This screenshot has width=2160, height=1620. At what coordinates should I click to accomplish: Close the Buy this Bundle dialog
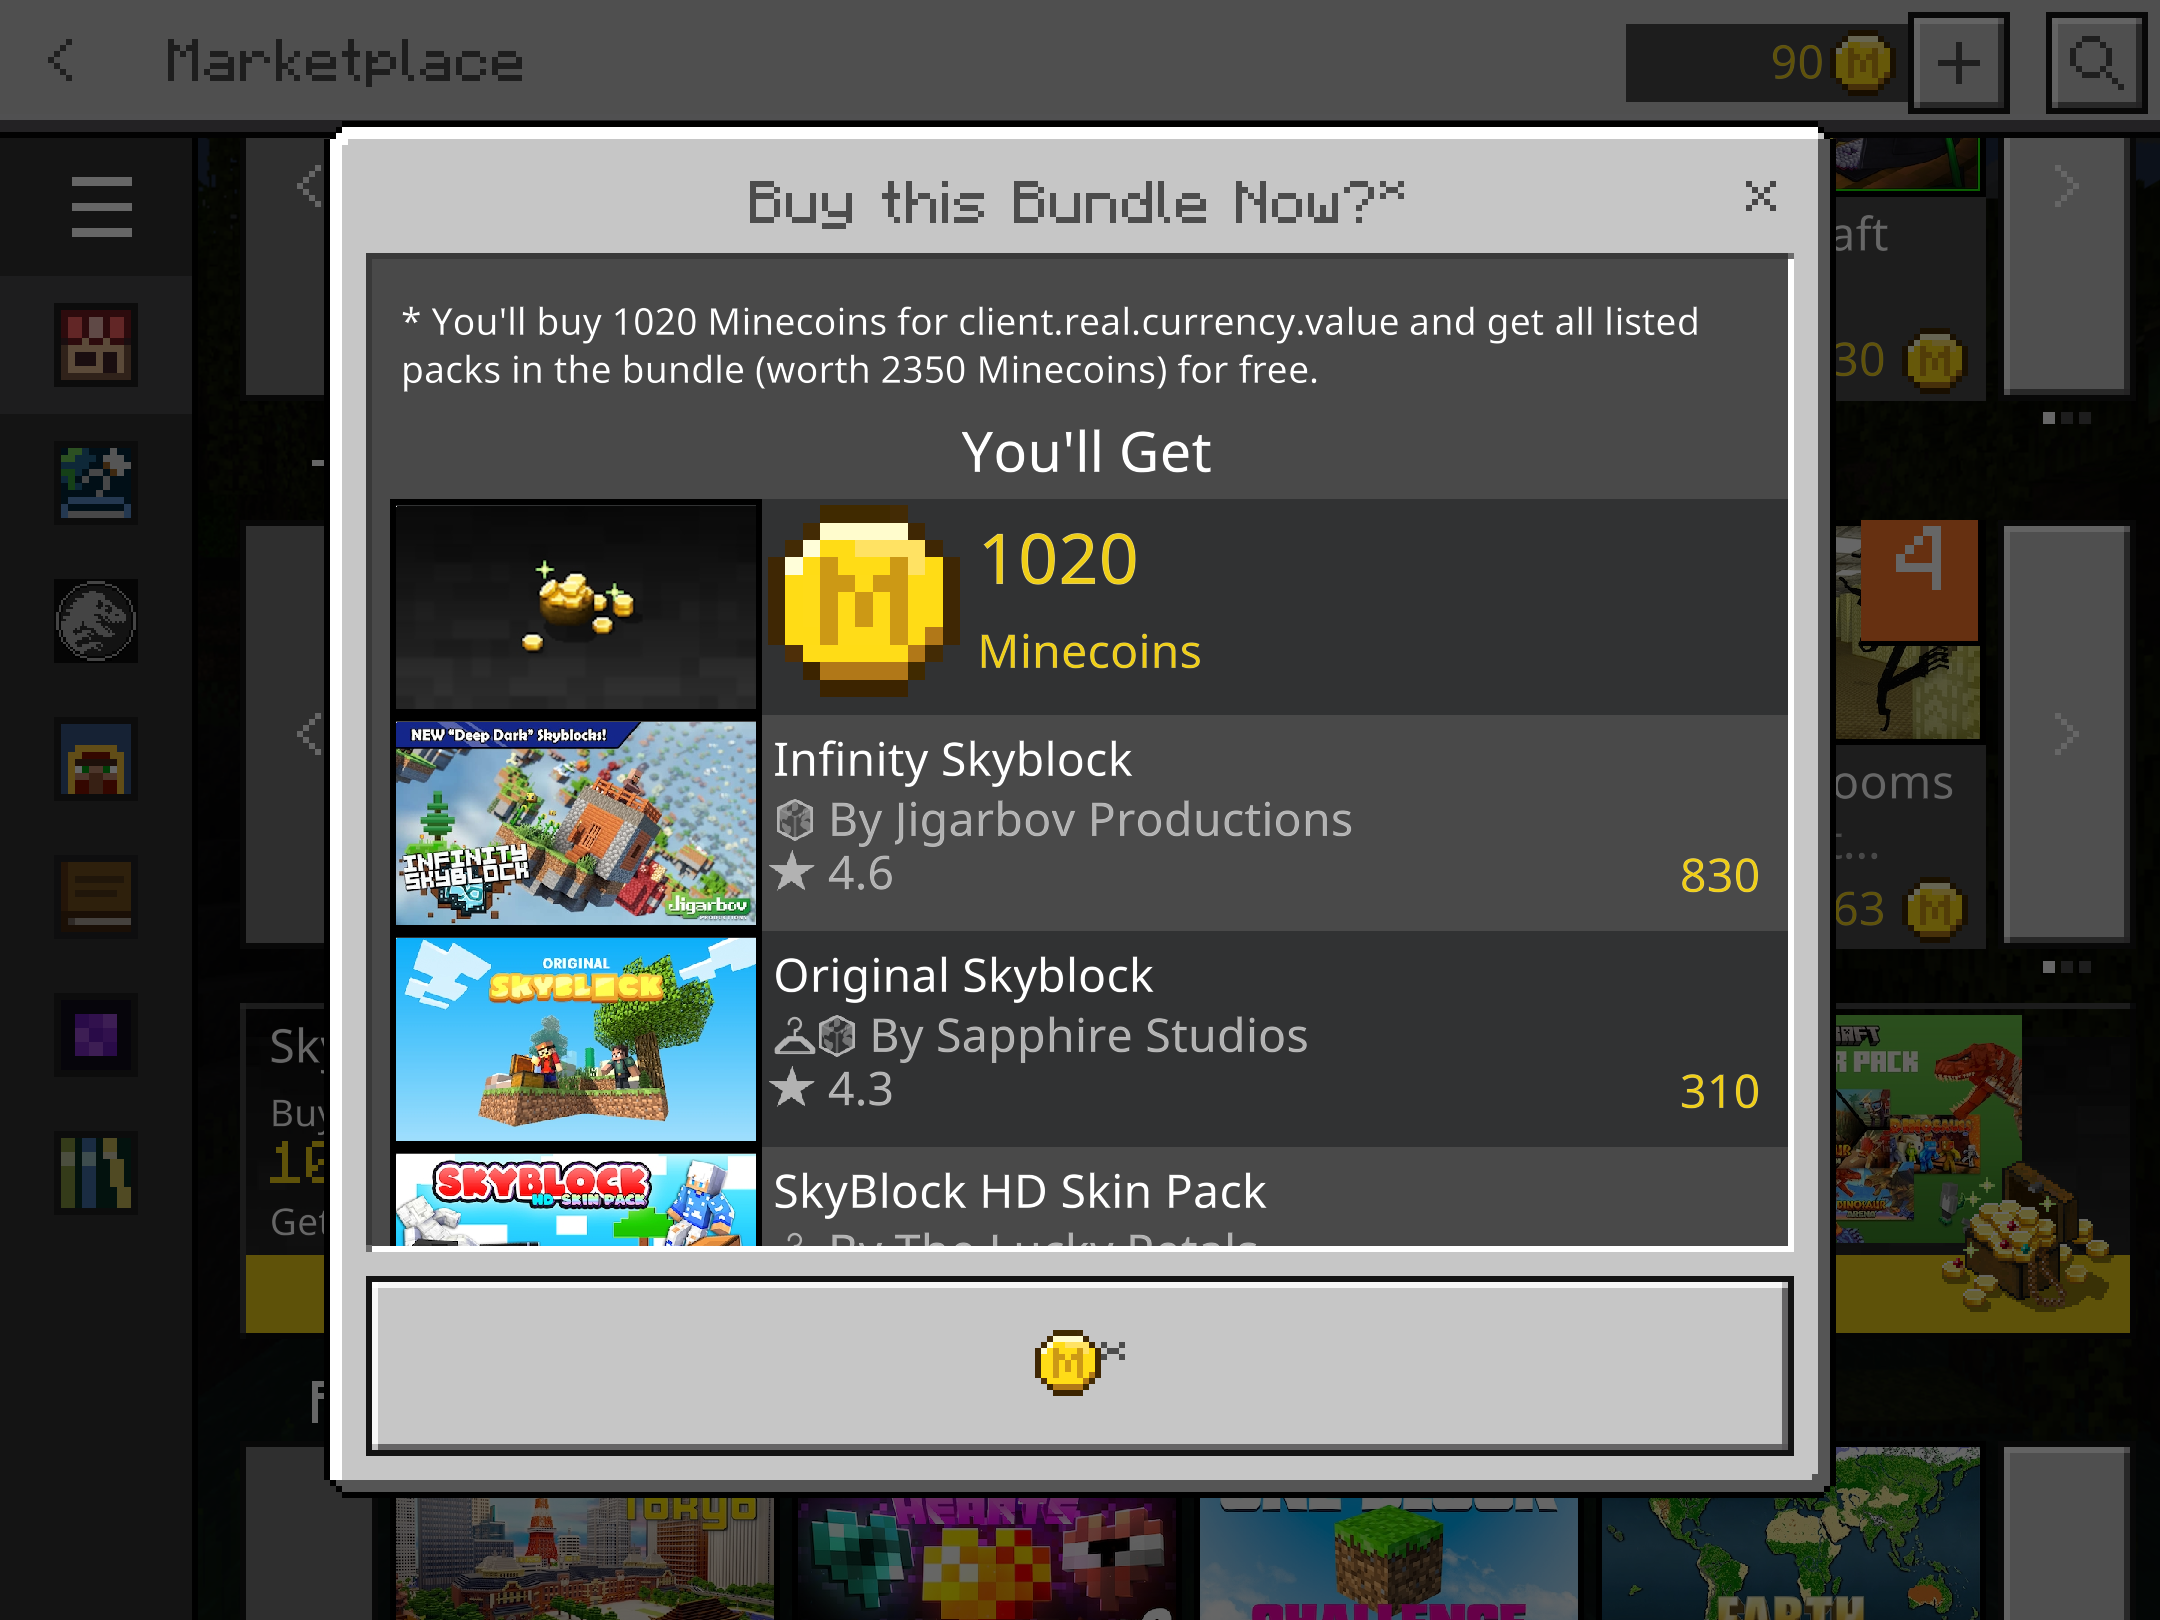point(1760,197)
